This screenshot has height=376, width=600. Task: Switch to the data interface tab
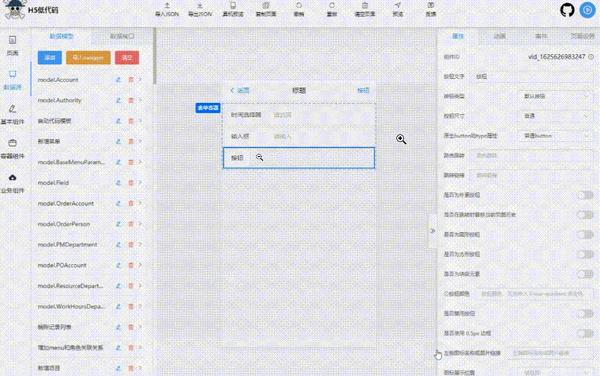point(122,36)
